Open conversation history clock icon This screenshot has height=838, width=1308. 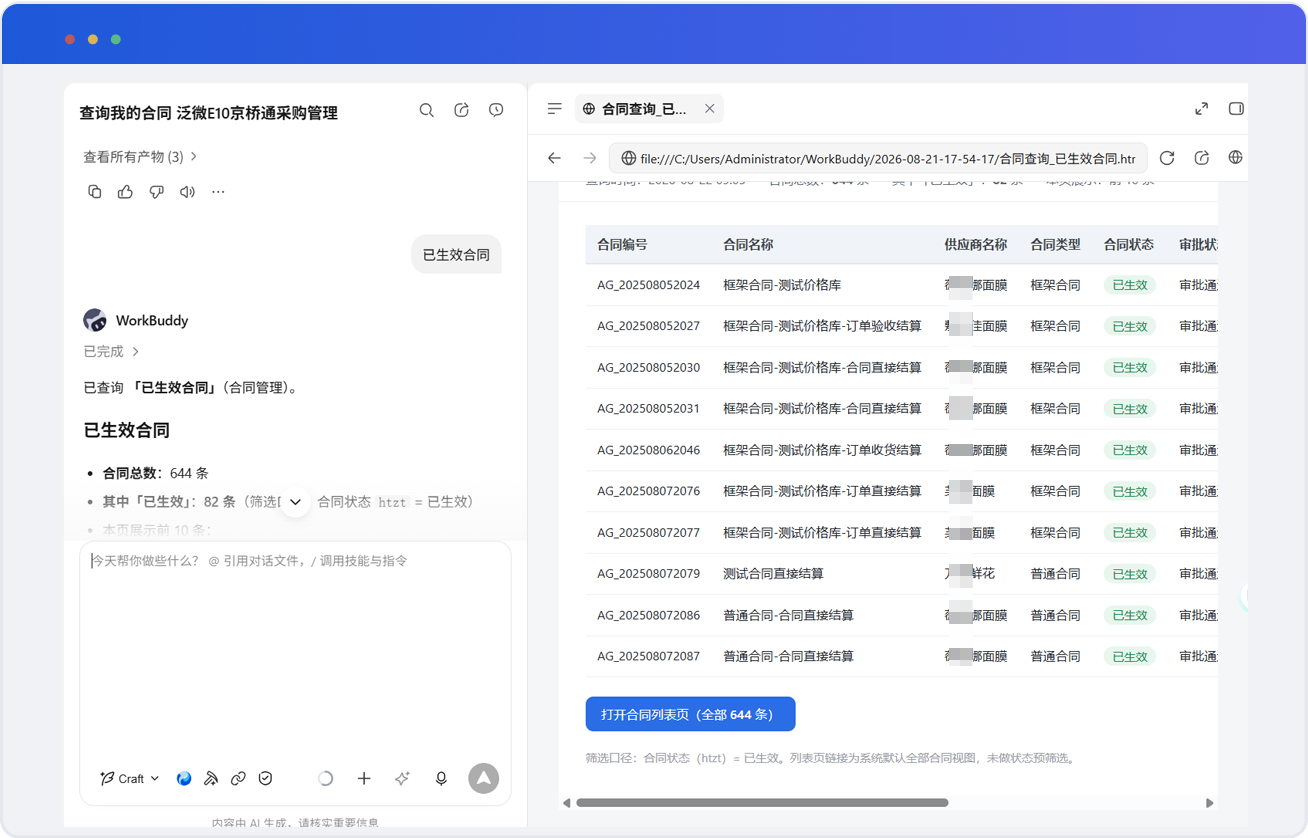click(x=496, y=110)
